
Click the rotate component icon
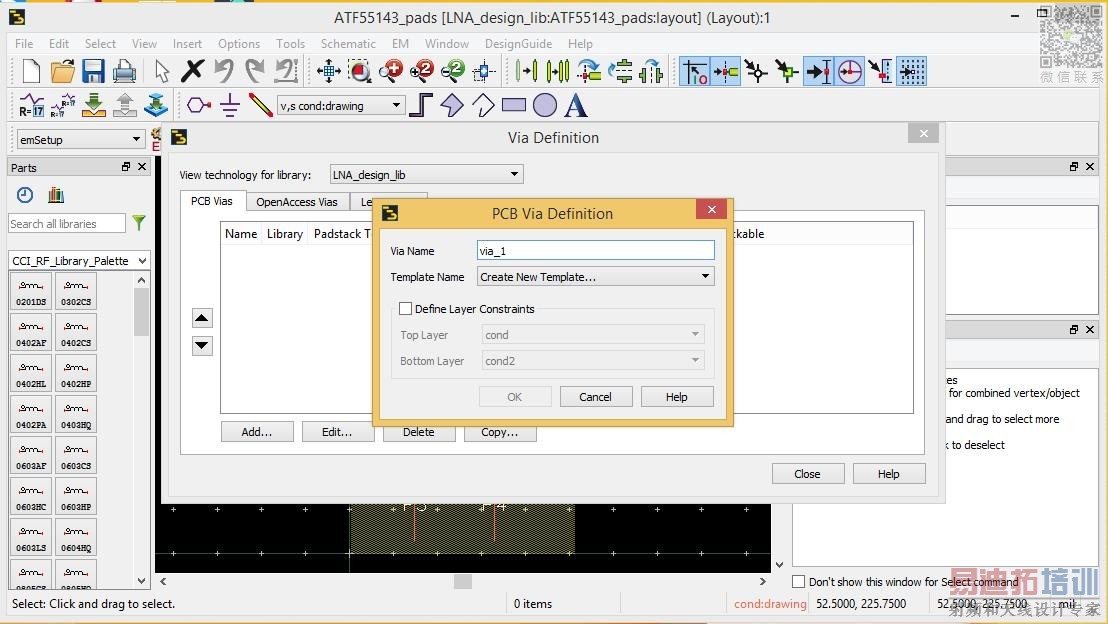[589, 71]
